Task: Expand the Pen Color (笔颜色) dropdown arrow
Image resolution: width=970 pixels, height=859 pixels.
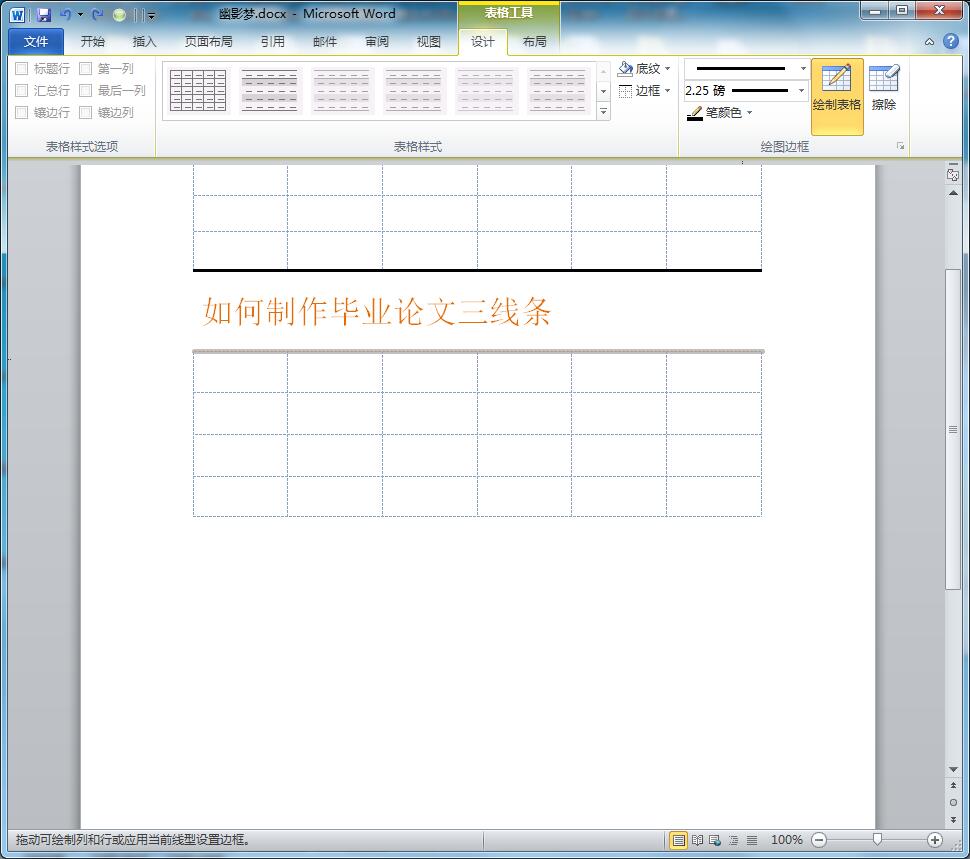Action: click(x=750, y=113)
